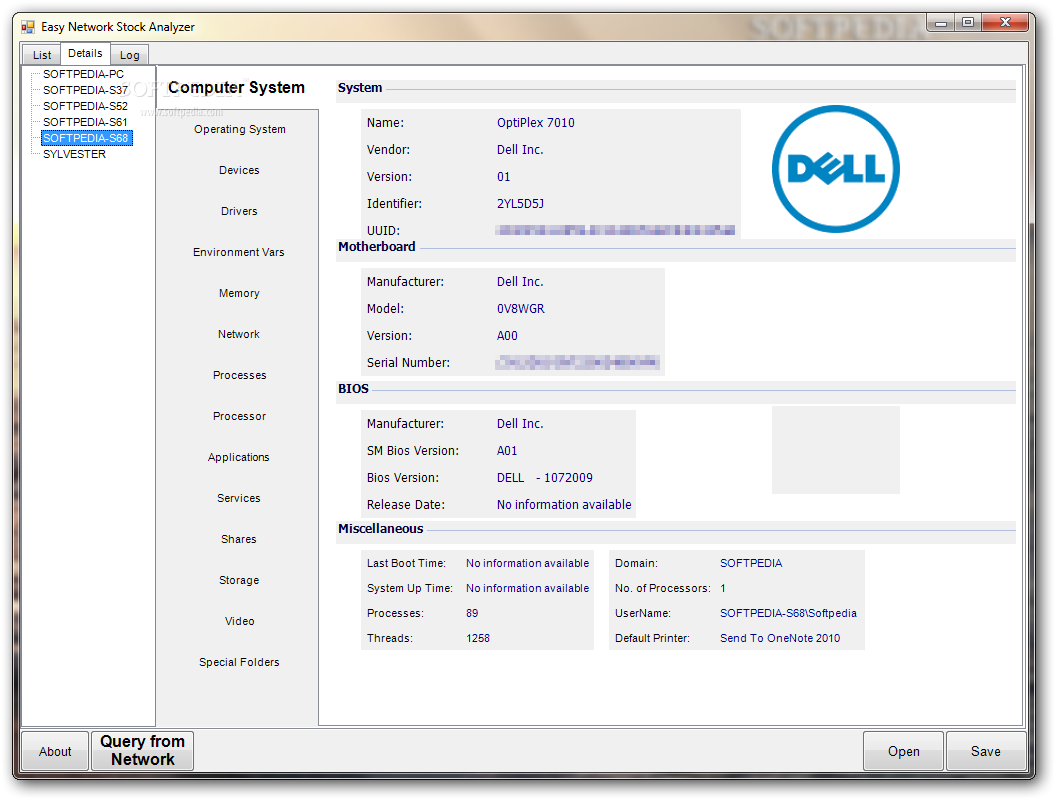Click the Domain value SOFTPEDIA
The image size is (1056, 800).
pos(751,563)
